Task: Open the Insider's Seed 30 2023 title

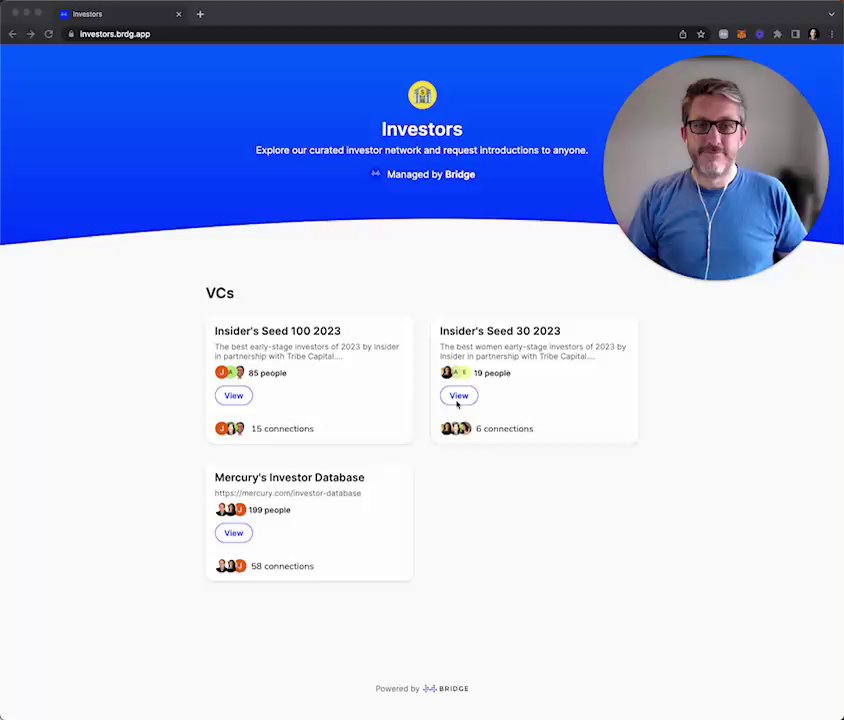Action: tap(500, 331)
